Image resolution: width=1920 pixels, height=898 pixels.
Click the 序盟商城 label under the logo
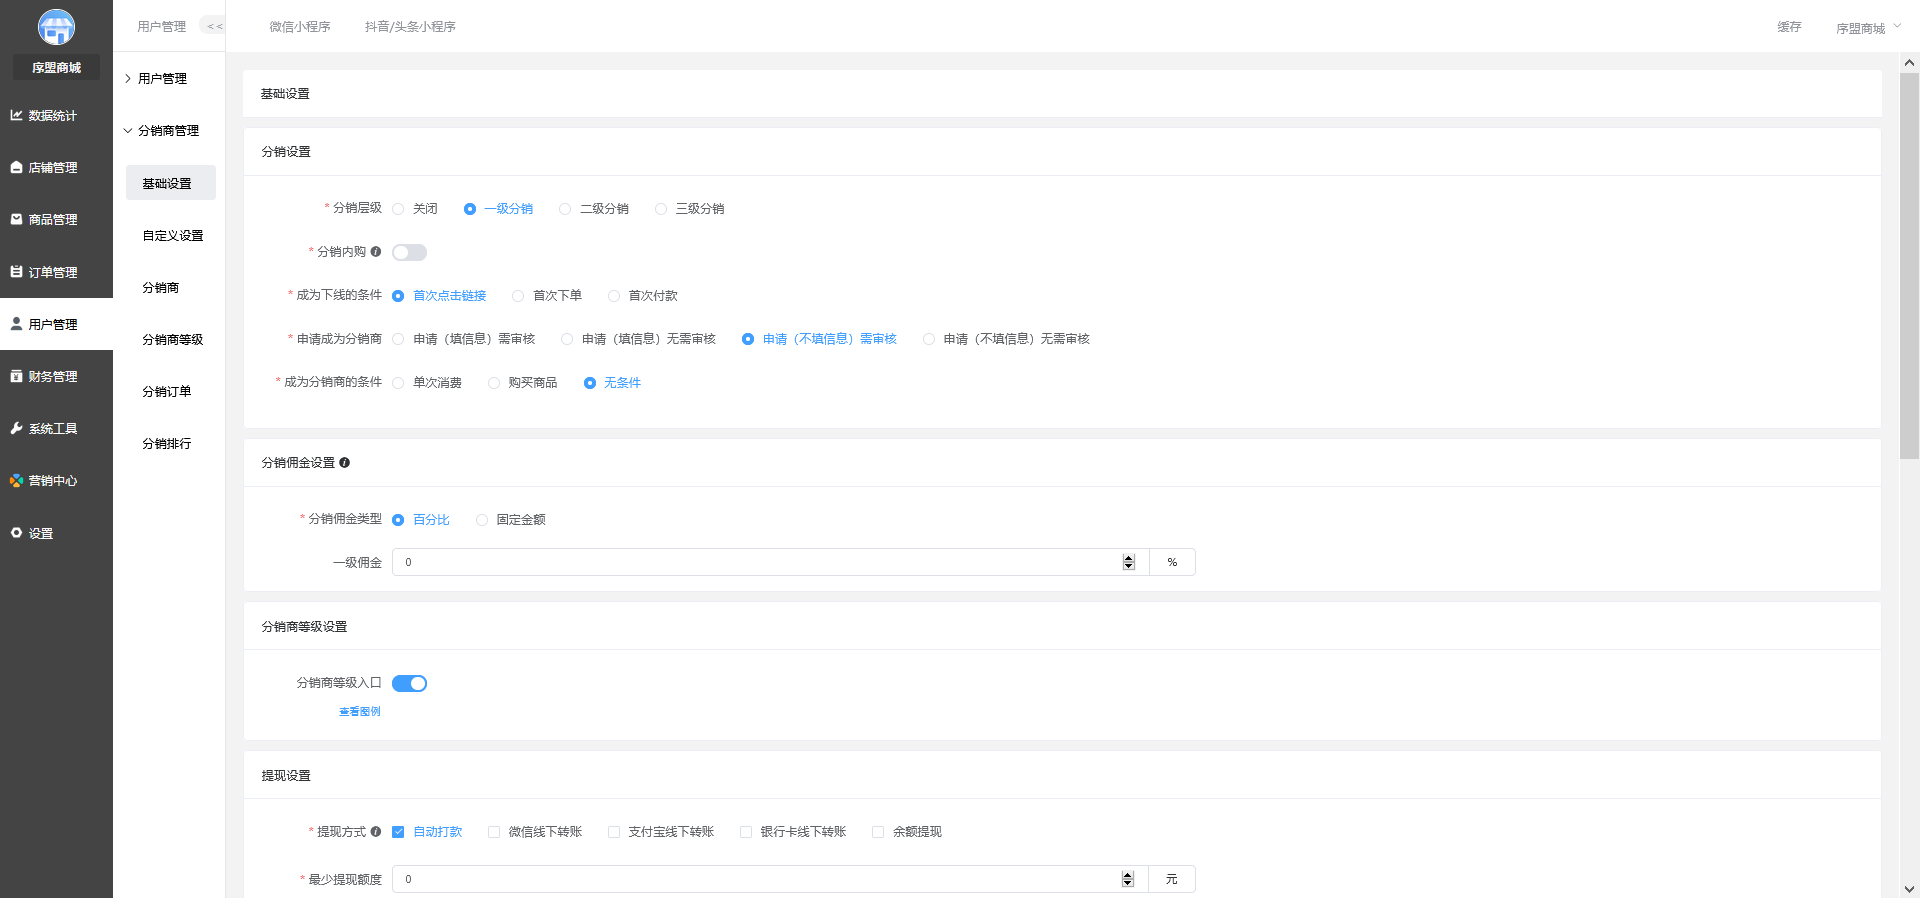click(x=56, y=67)
